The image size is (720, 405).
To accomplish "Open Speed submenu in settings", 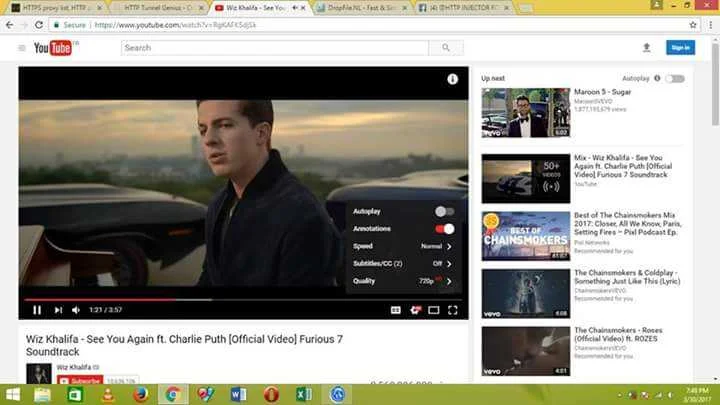I will tap(403, 246).
